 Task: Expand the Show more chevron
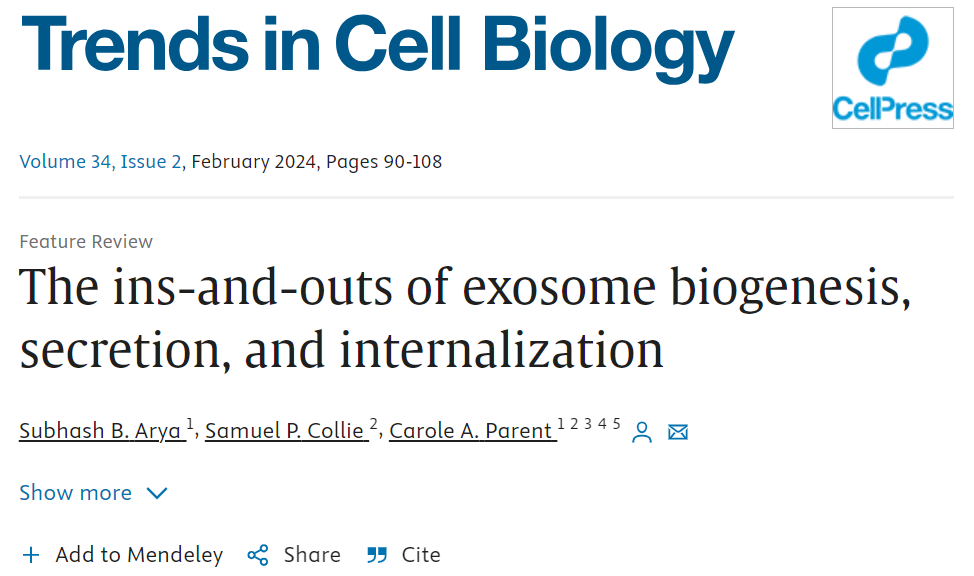pos(157,493)
